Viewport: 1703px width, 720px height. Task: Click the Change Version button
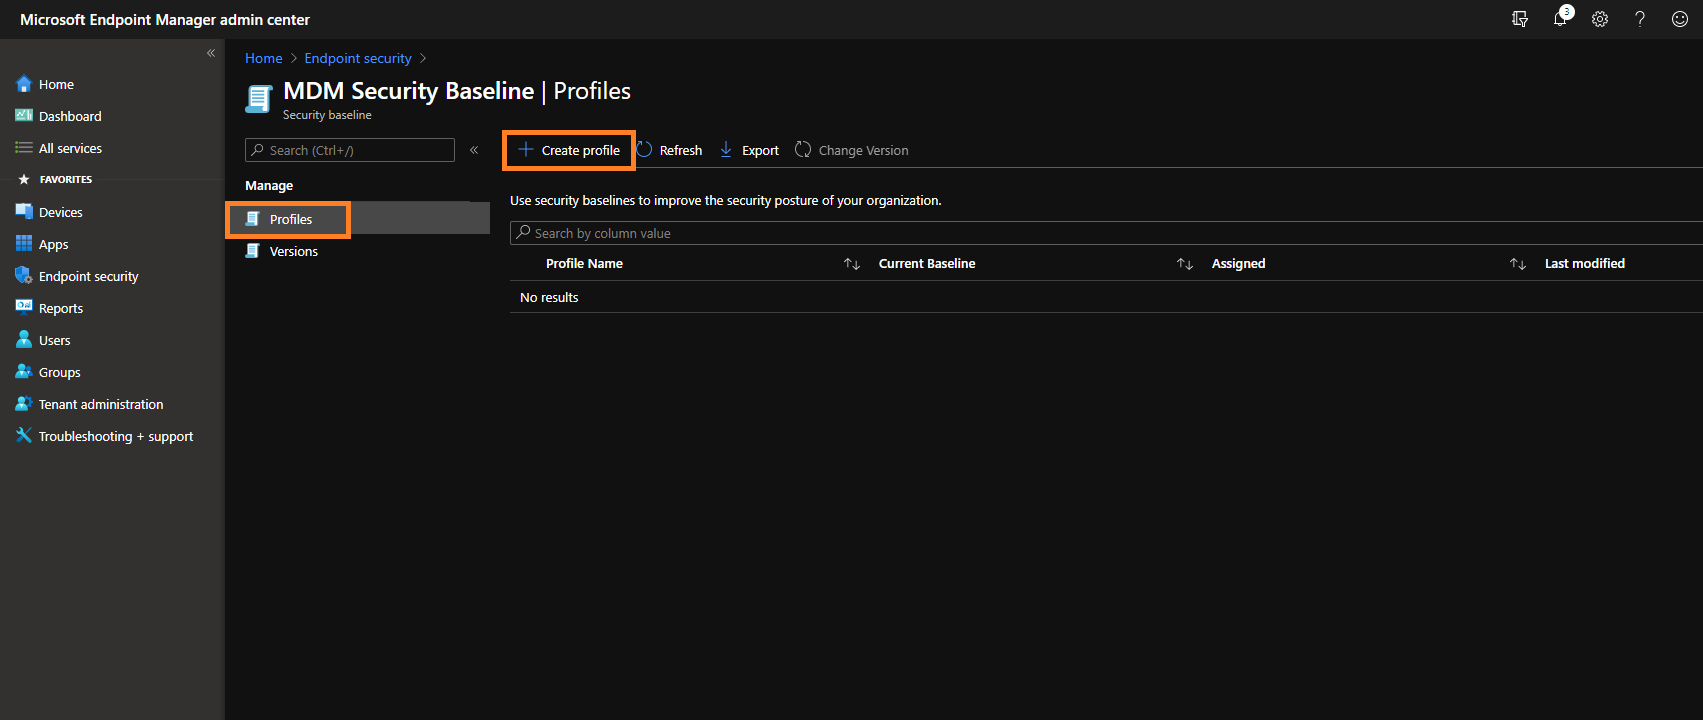[x=852, y=150]
